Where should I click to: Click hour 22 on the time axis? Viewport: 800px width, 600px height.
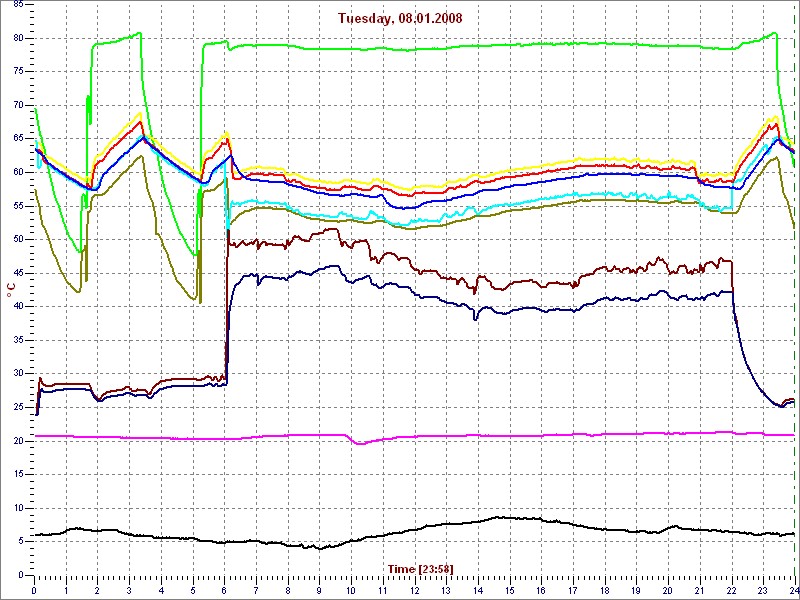pyautogui.click(x=731, y=592)
